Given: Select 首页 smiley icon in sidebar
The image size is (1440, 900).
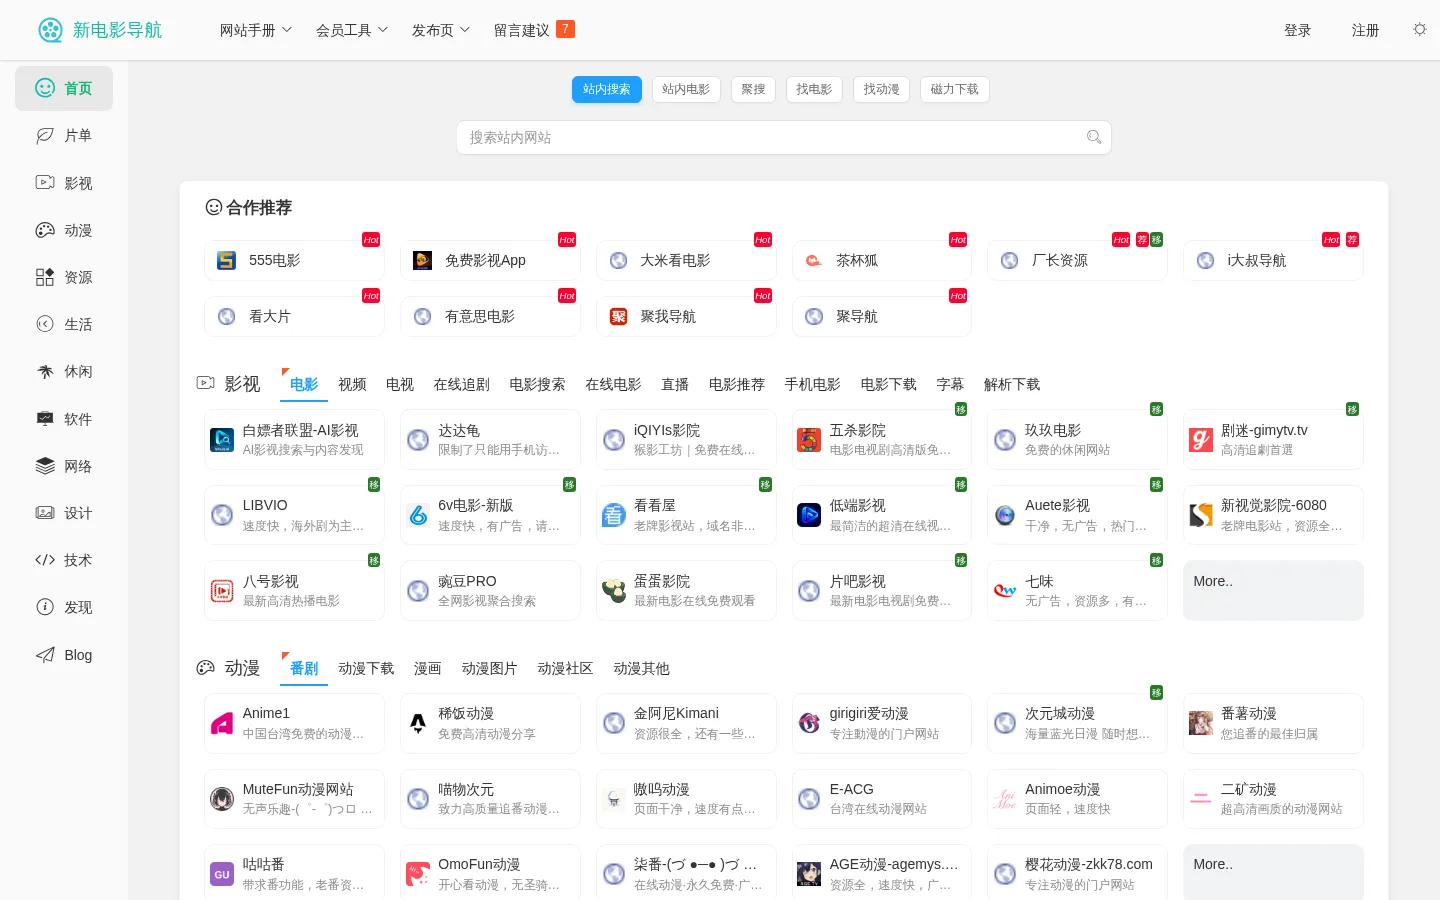Looking at the screenshot, I should tap(45, 88).
